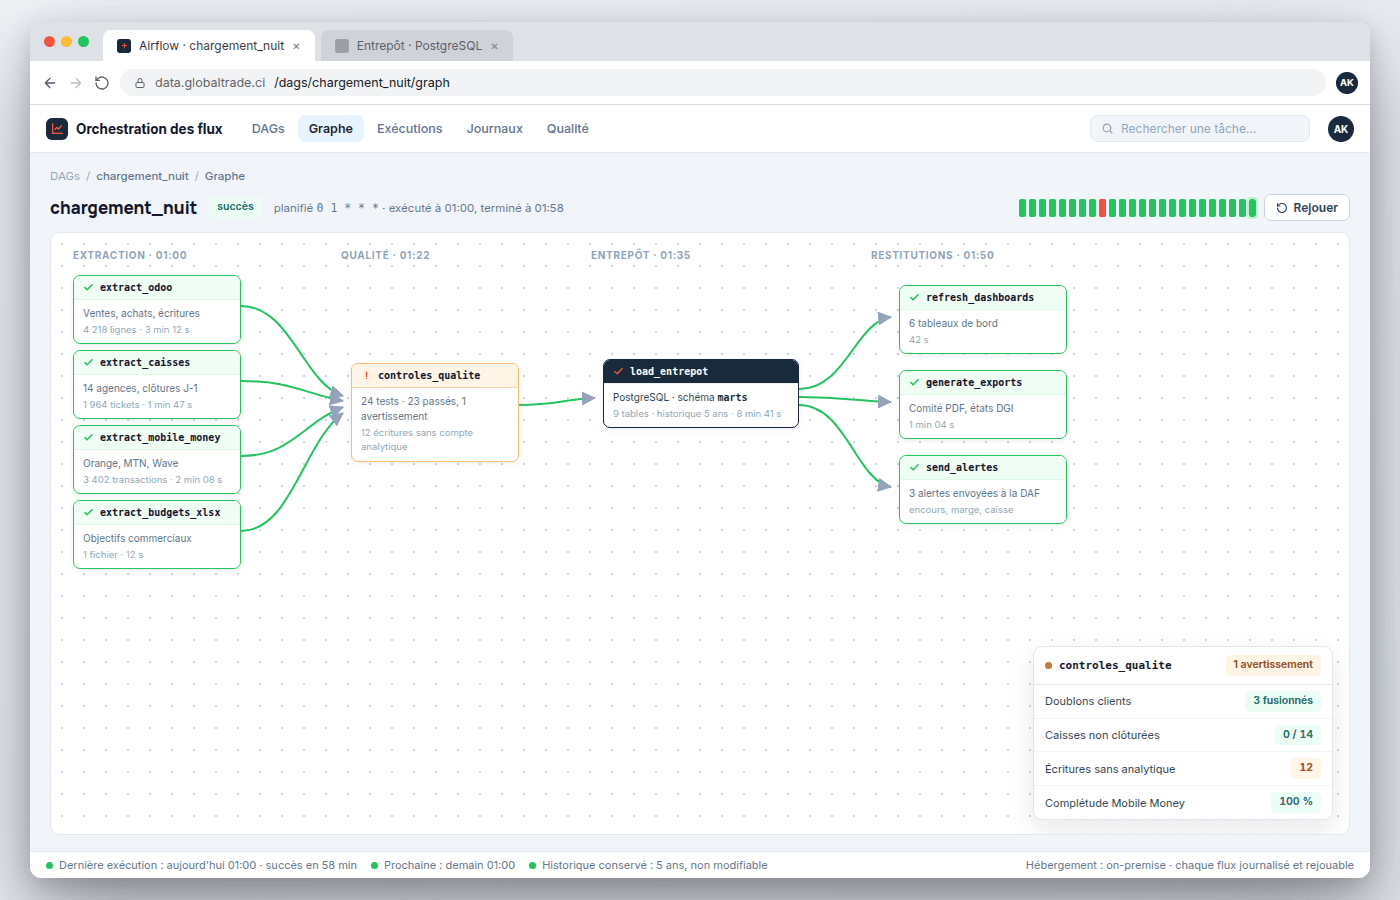Click the browser forward arrow
This screenshot has height=900, width=1400.
[x=76, y=83]
